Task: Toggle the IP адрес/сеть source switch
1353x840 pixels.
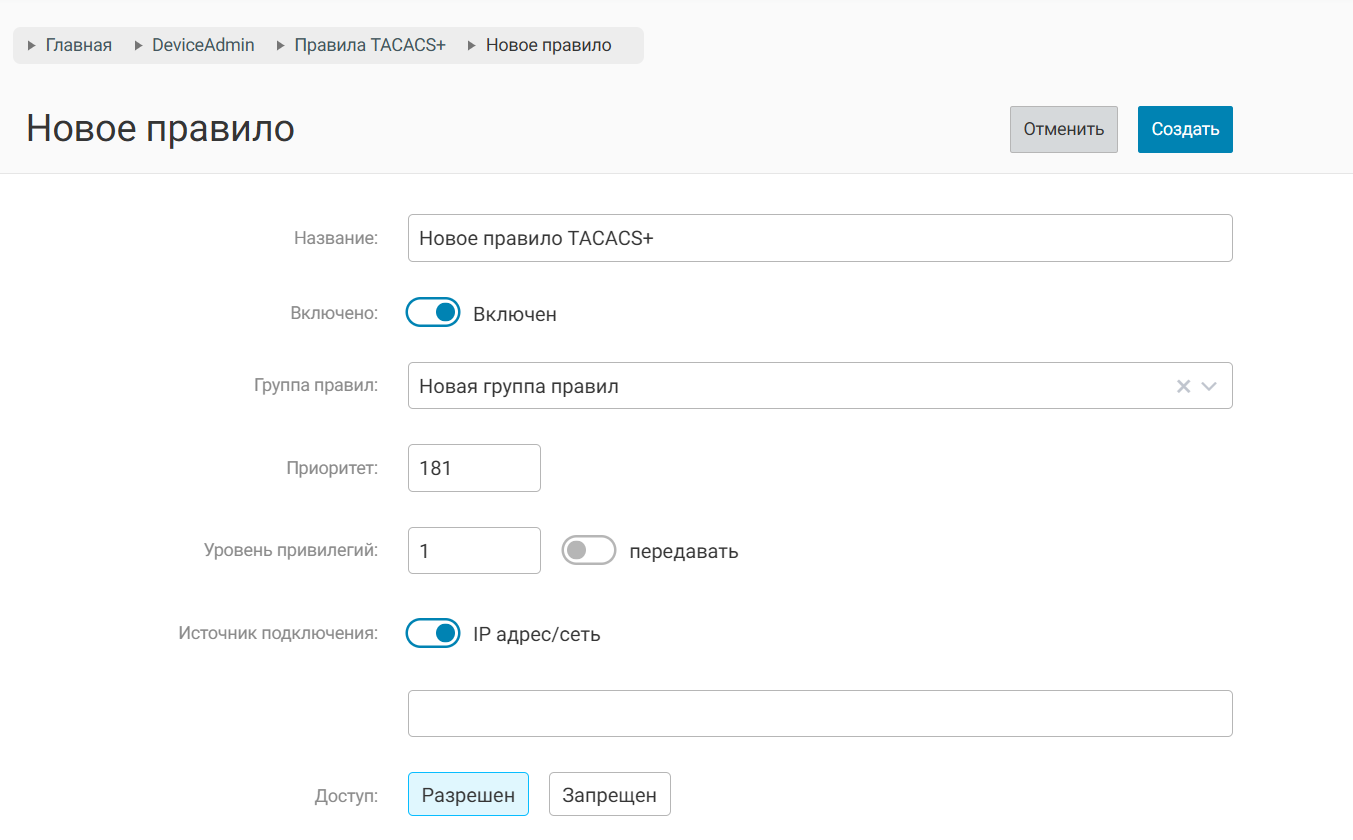Action: click(x=433, y=633)
